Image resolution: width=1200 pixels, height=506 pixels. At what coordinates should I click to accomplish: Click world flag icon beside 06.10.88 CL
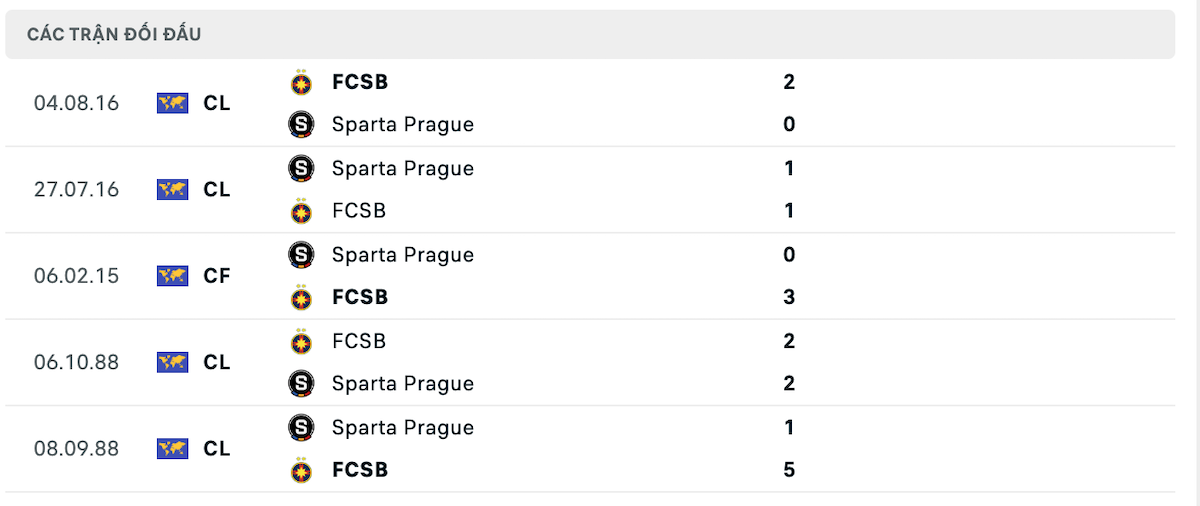click(173, 362)
